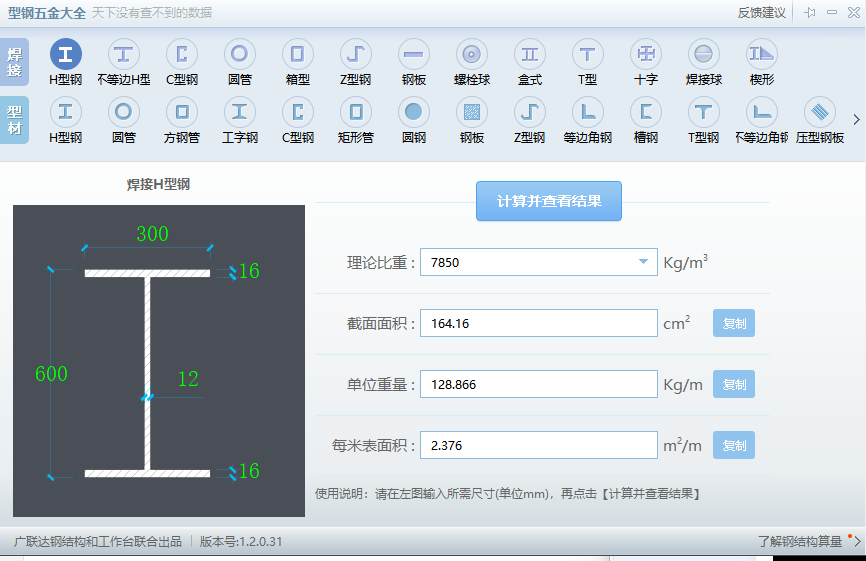Viewport: 866px width, 561px height.
Task: Select the 焊接球 icon
Action: pos(704,54)
